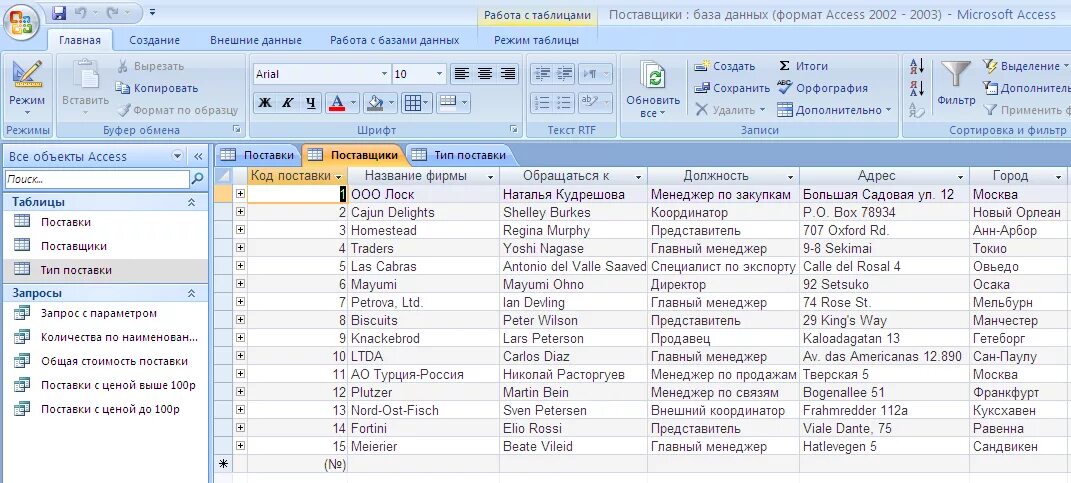Click Создать new record command
The image size is (1071, 483).
(x=725, y=66)
